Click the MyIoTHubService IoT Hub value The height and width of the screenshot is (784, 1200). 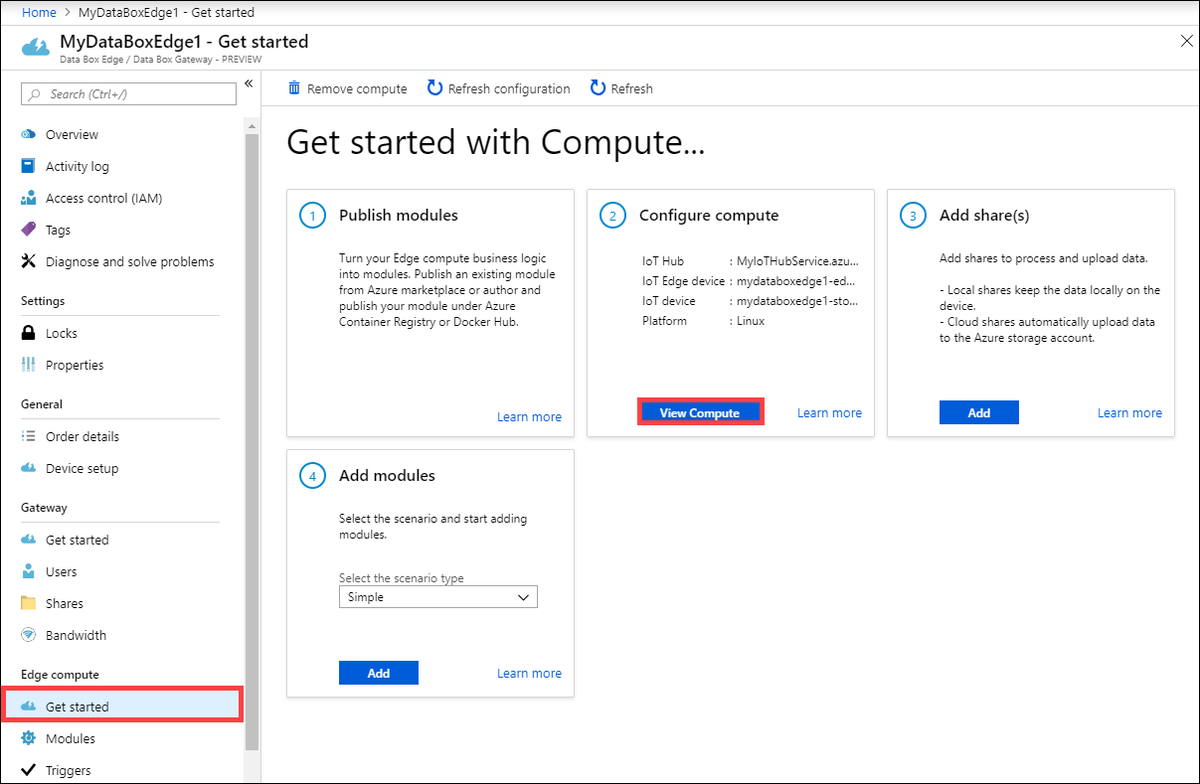point(797,260)
